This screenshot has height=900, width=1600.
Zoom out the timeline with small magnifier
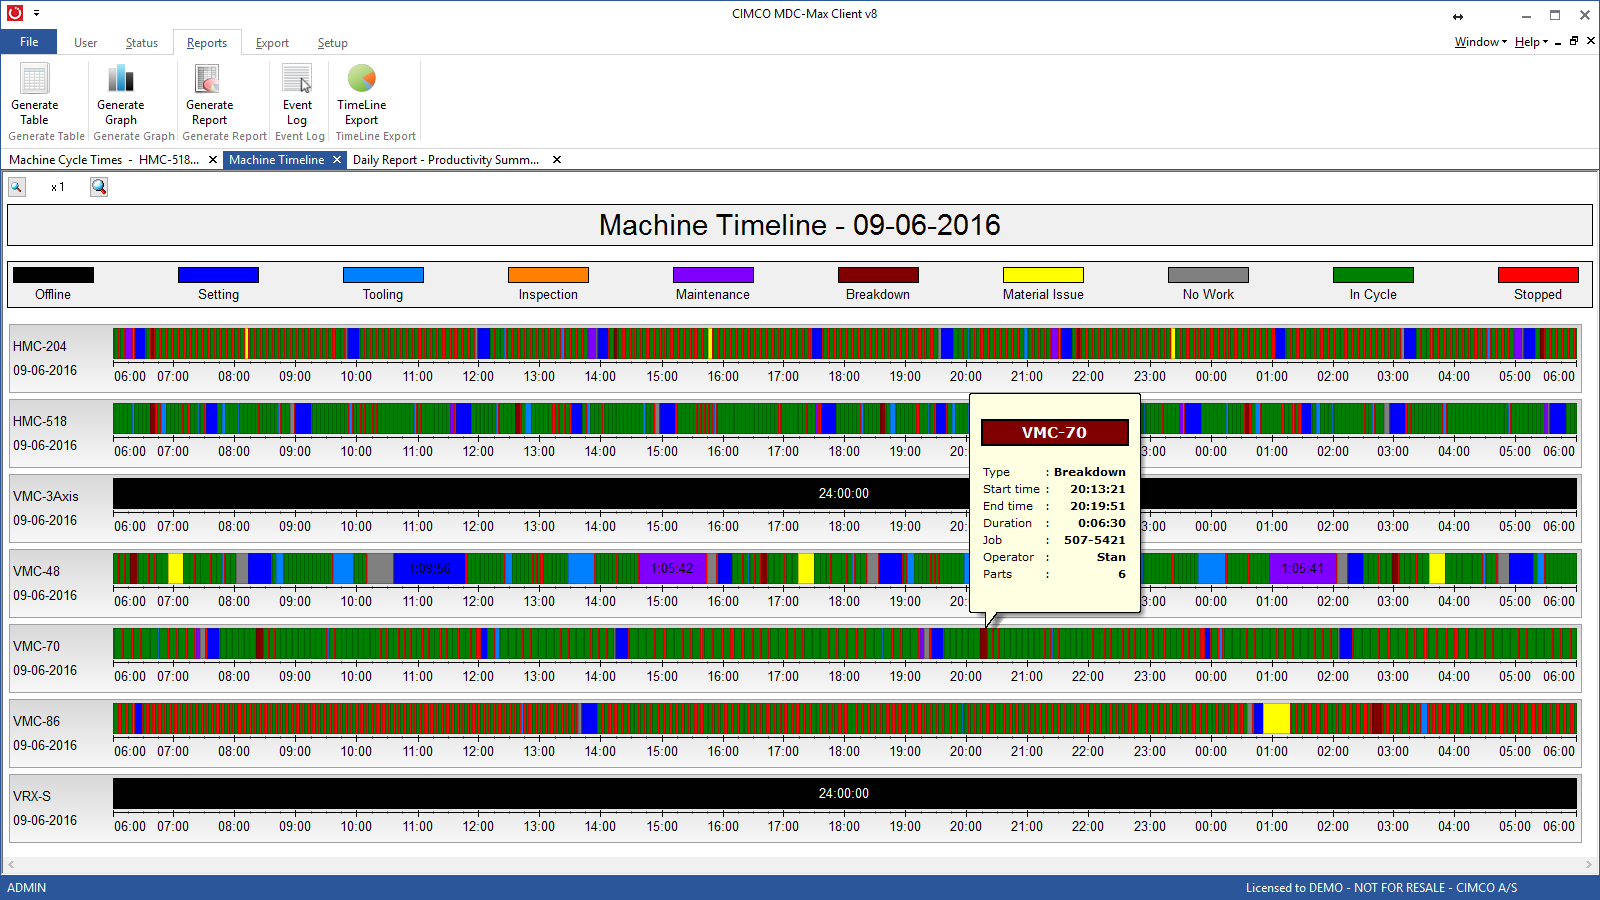coord(17,187)
